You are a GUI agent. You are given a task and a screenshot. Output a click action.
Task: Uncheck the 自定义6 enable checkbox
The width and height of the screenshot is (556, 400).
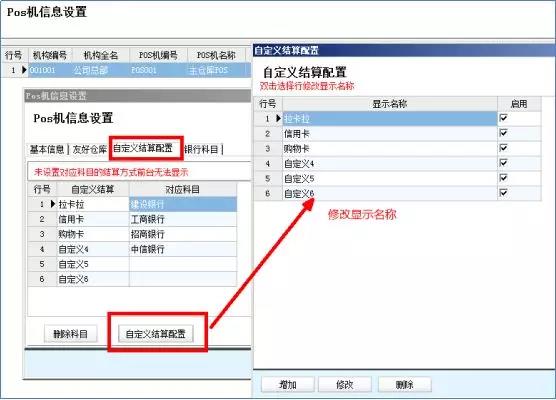point(503,193)
